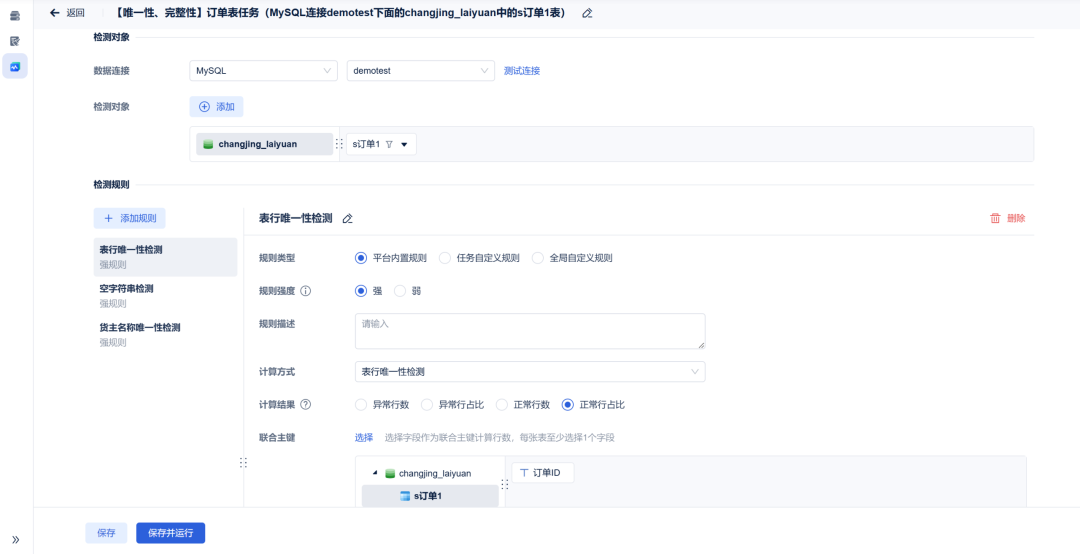Click the text type icon of 订单ID
The image size is (1080, 554).
click(524, 473)
